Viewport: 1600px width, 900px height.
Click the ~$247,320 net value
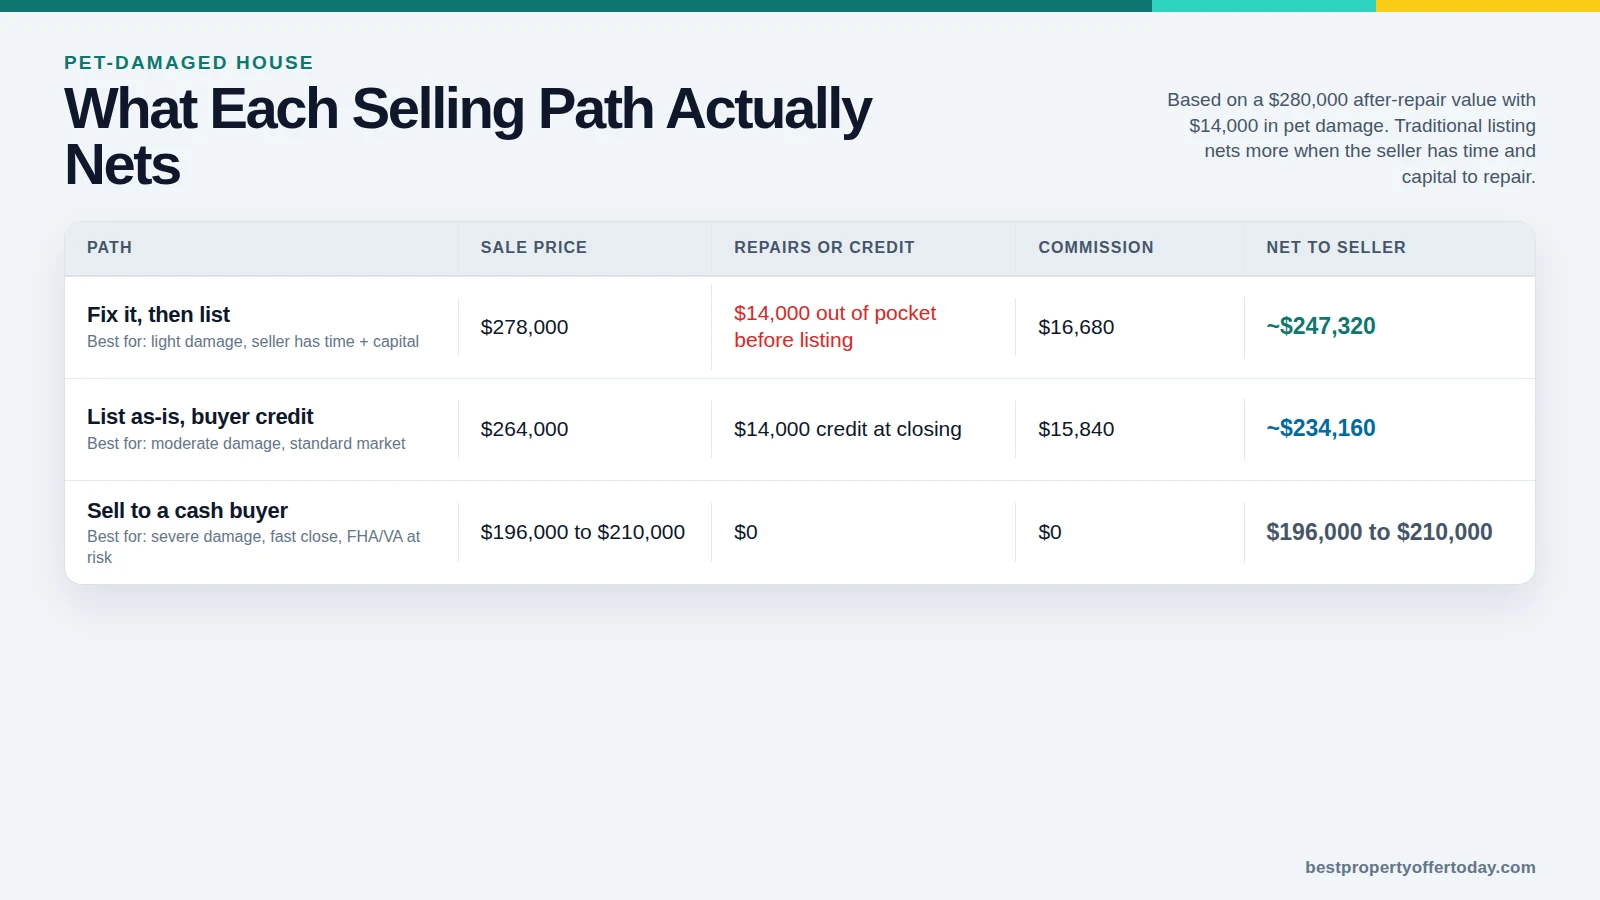coord(1320,326)
